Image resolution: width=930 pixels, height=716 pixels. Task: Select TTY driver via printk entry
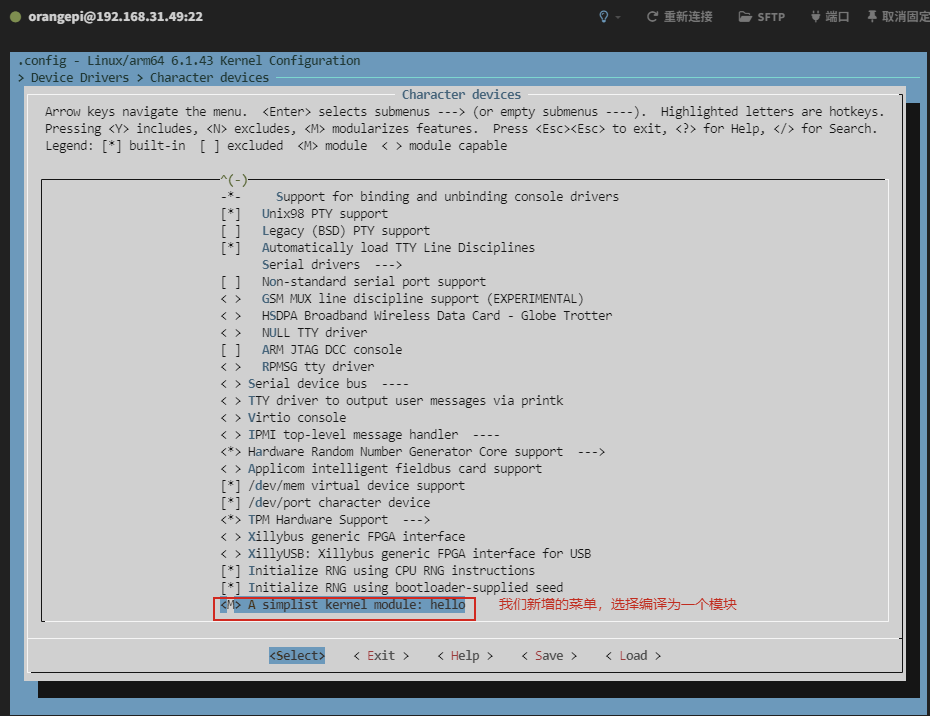point(391,401)
